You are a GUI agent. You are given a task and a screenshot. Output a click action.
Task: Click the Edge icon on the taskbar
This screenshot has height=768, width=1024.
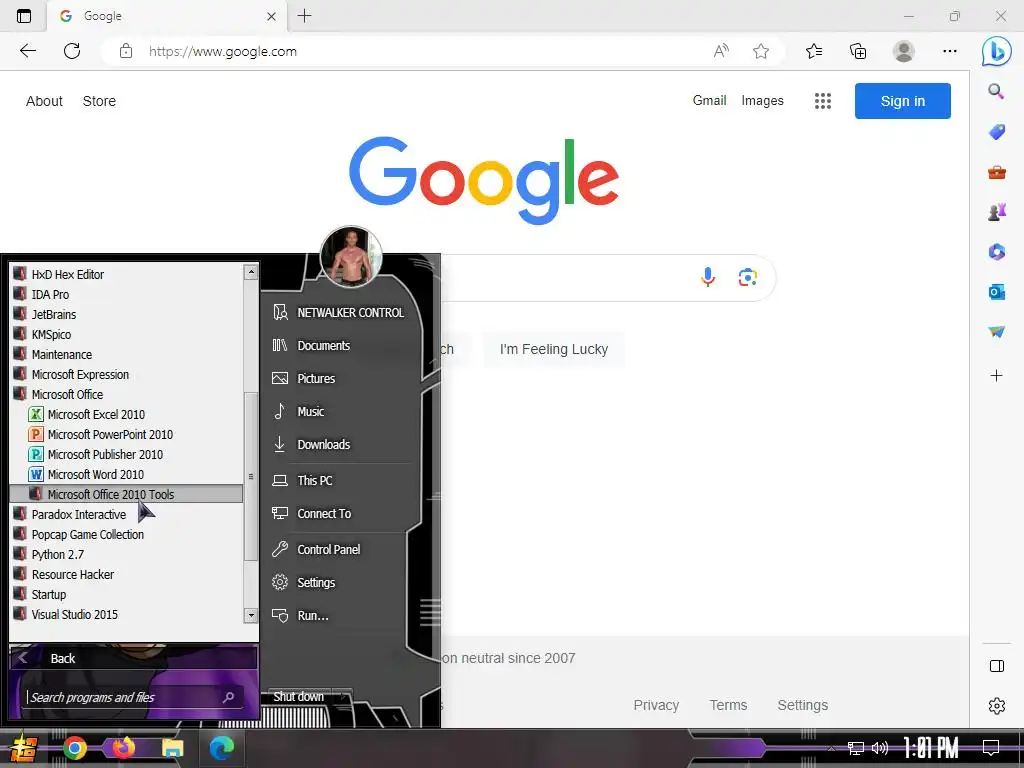(221, 748)
